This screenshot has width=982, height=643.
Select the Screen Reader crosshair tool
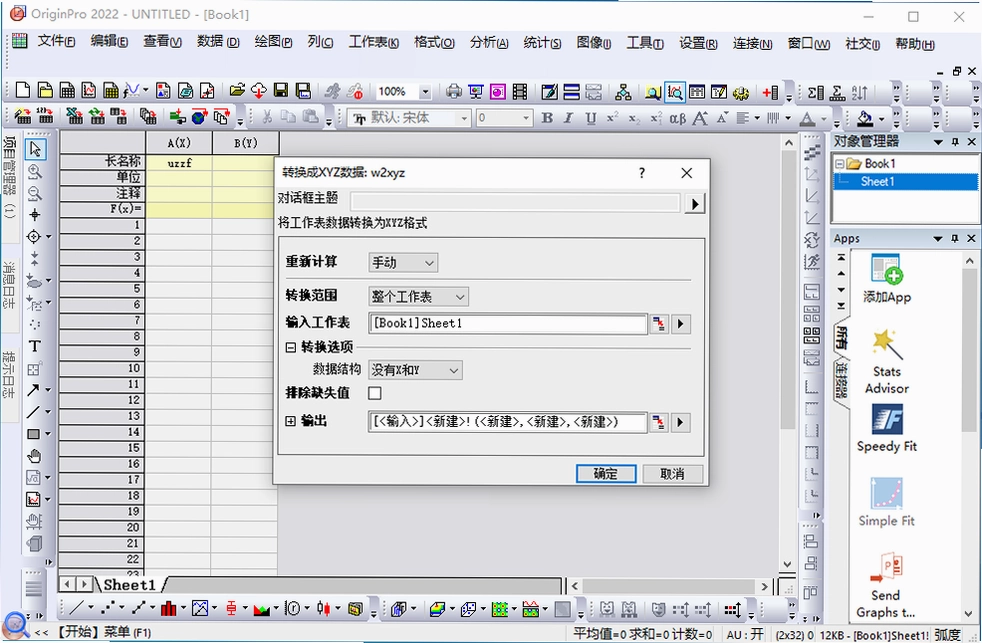tap(34, 215)
